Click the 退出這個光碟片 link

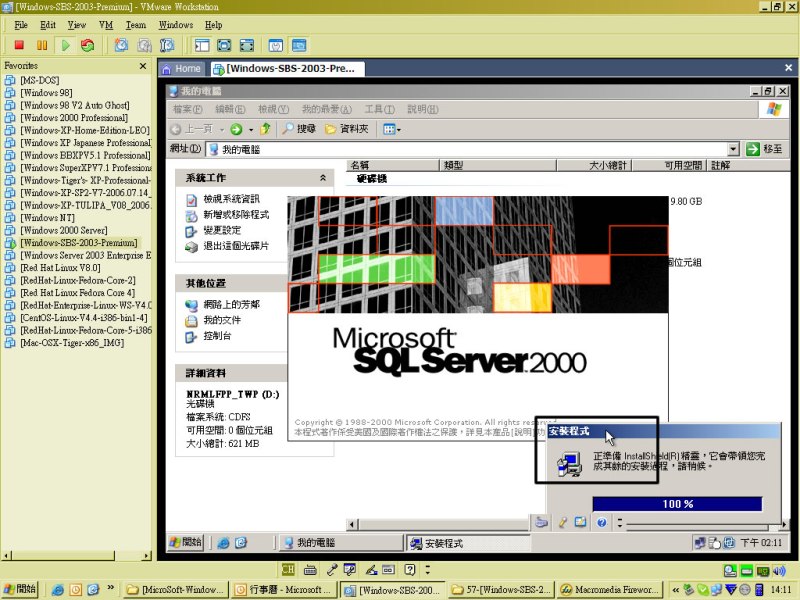(x=236, y=246)
